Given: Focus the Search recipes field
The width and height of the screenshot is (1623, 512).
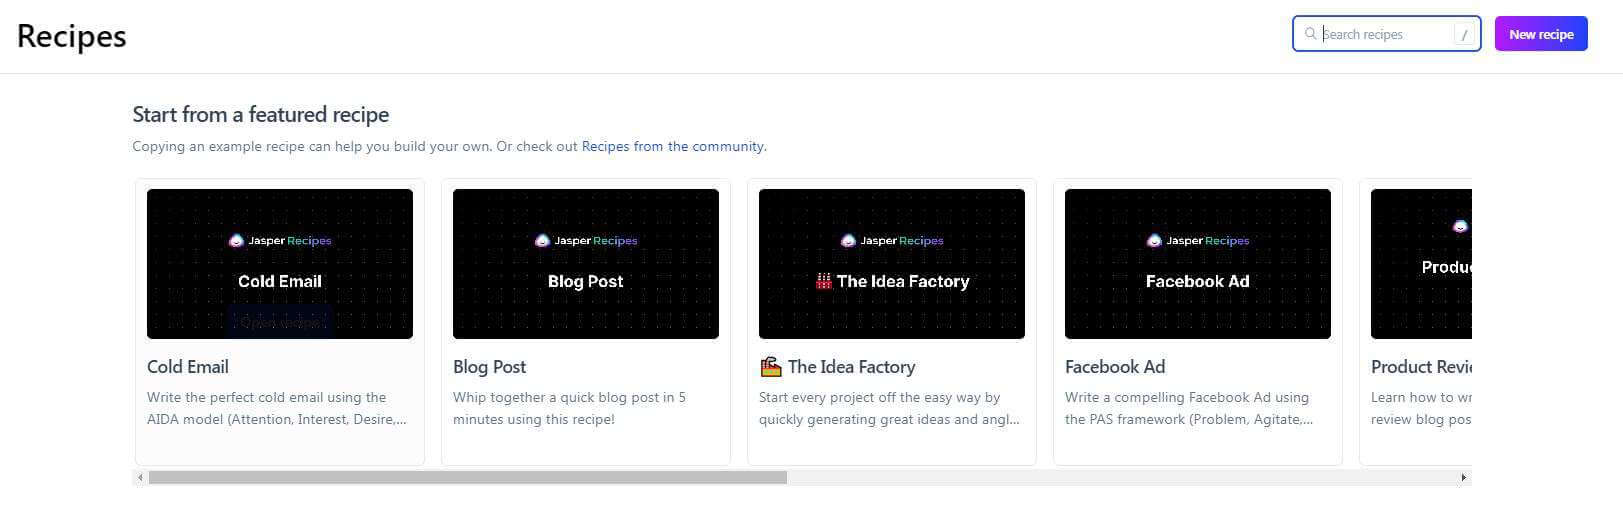Looking at the screenshot, I should coord(1386,34).
